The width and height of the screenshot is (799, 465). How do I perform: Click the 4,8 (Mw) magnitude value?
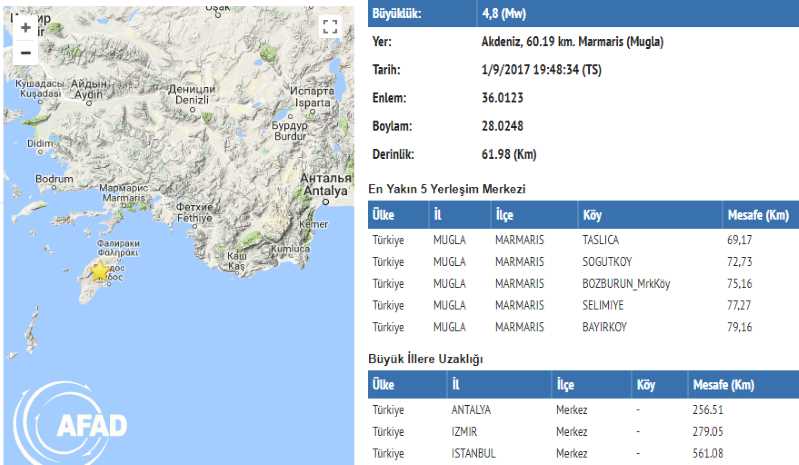tap(504, 12)
